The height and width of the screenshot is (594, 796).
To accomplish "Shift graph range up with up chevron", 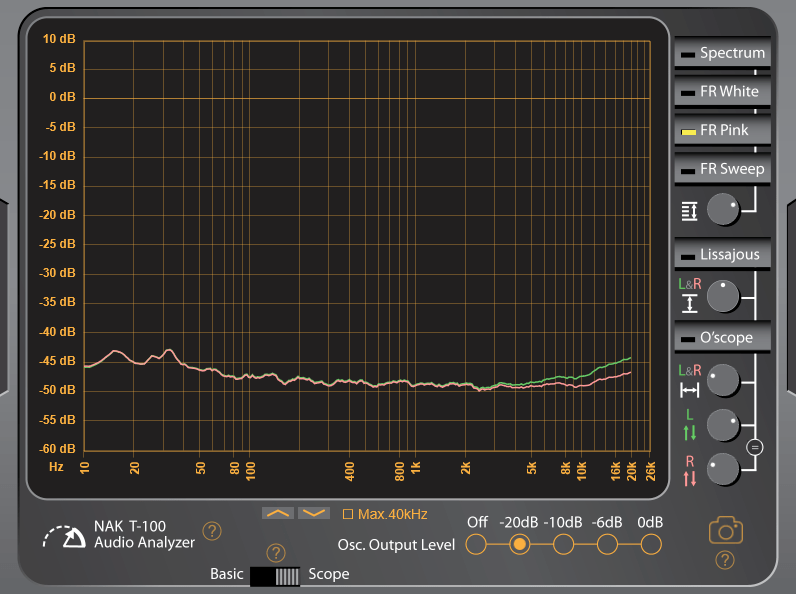I will coord(278,513).
